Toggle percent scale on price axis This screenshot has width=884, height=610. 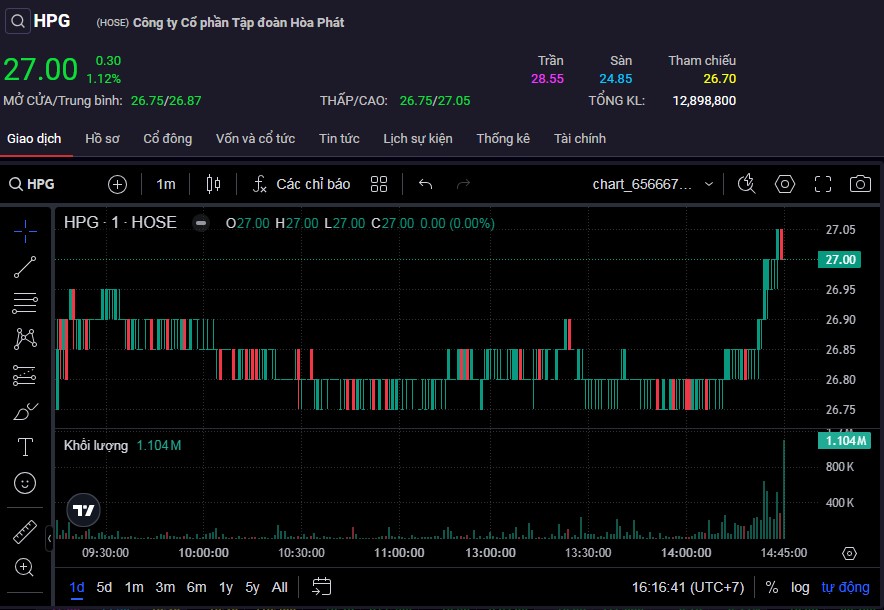point(772,587)
